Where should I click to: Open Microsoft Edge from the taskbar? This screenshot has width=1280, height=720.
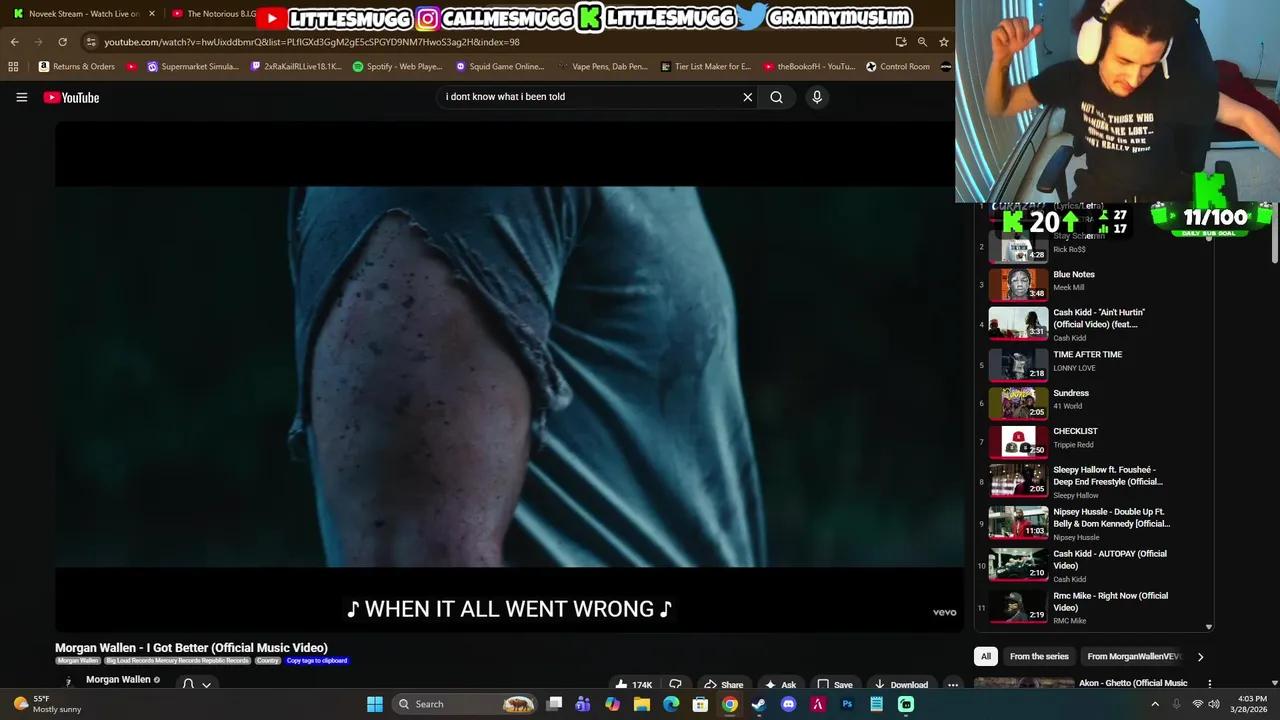(x=671, y=704)
